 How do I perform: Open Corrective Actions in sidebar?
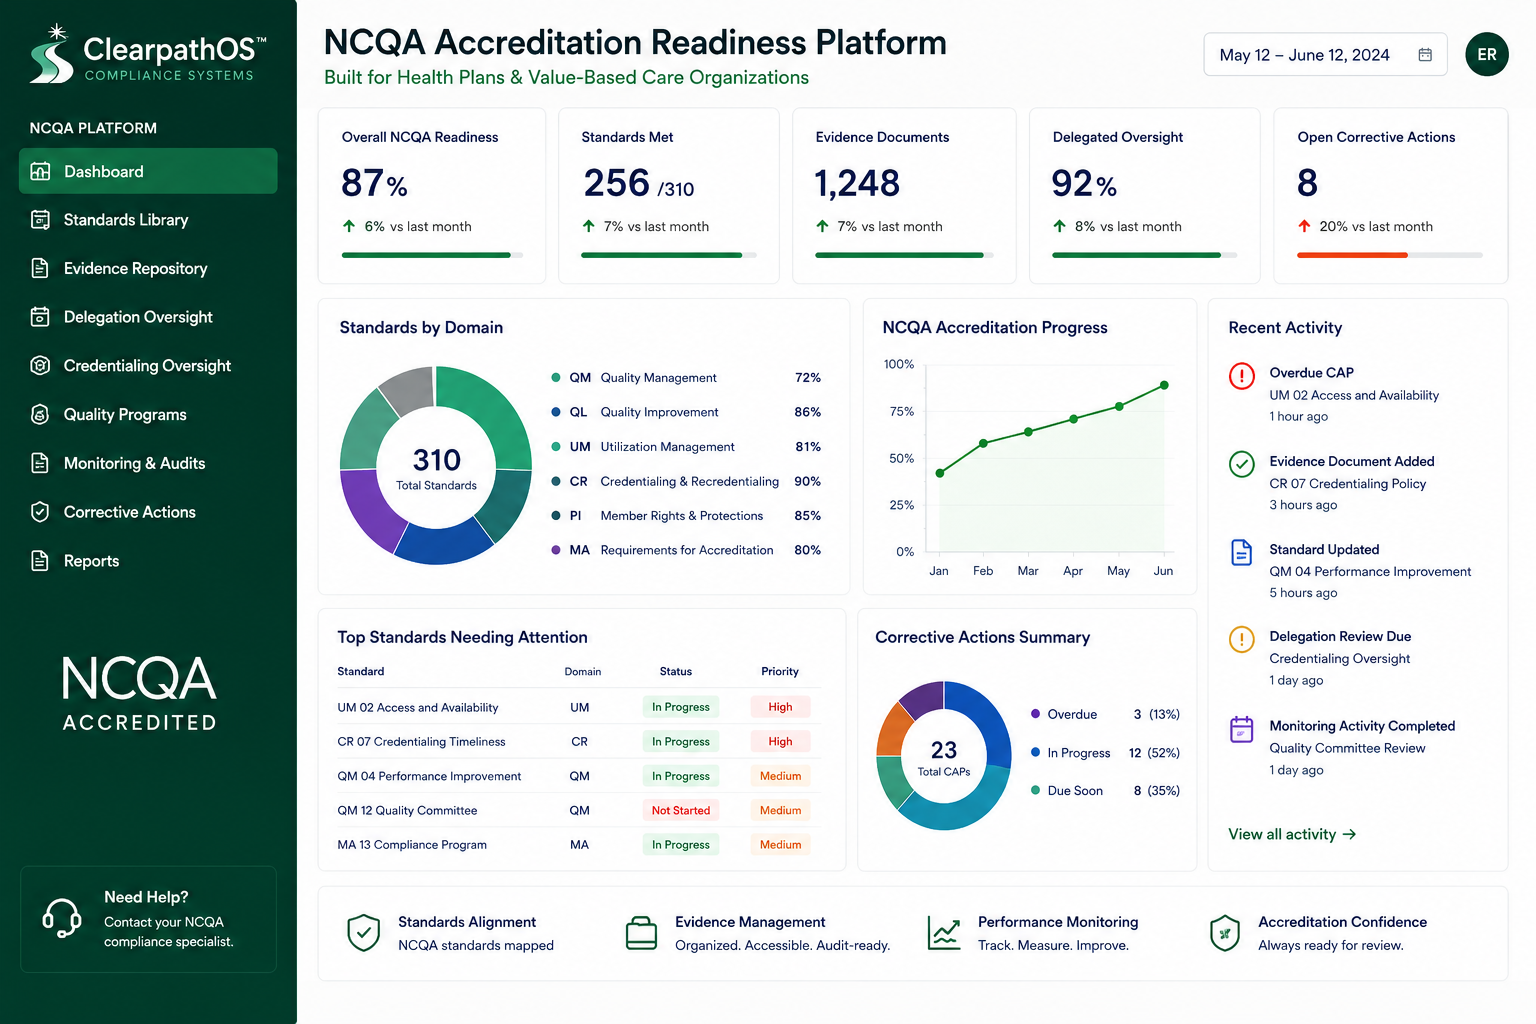148,512
